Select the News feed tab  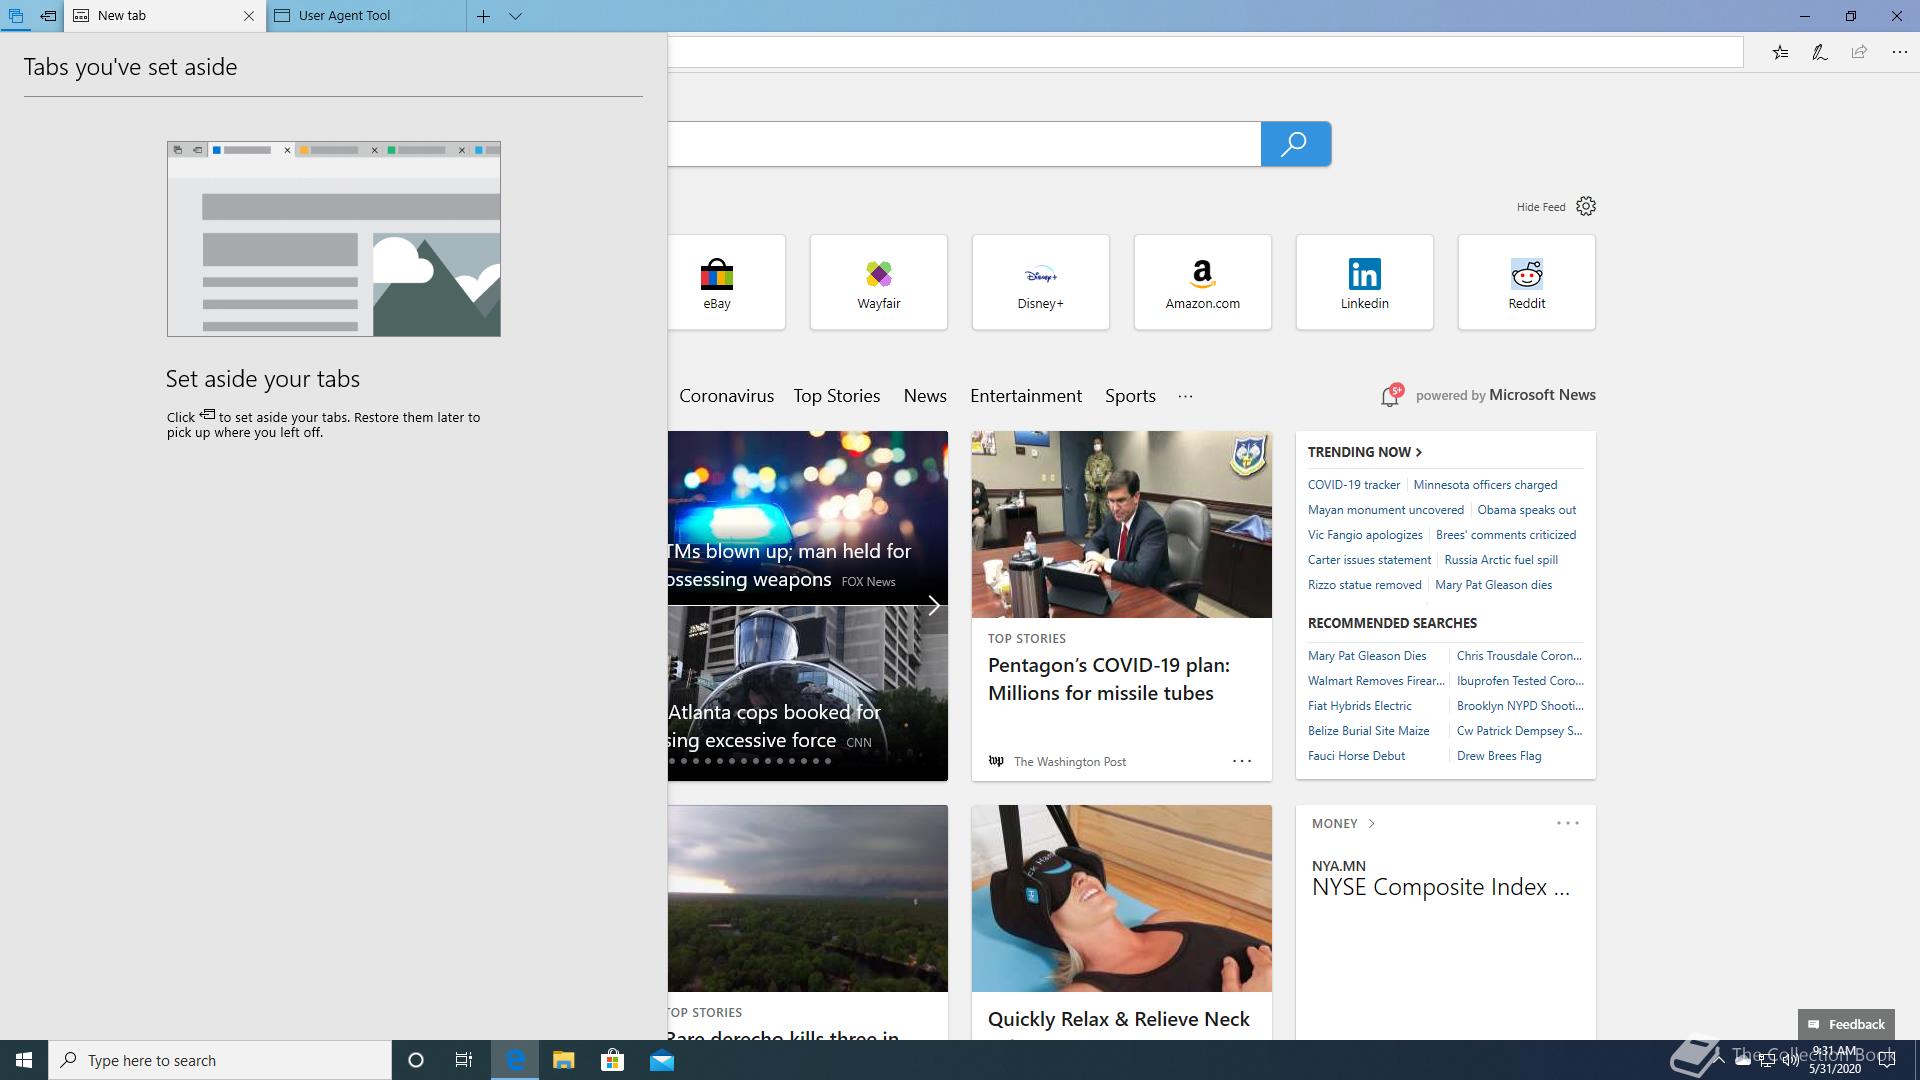click(x=925, y=396)
